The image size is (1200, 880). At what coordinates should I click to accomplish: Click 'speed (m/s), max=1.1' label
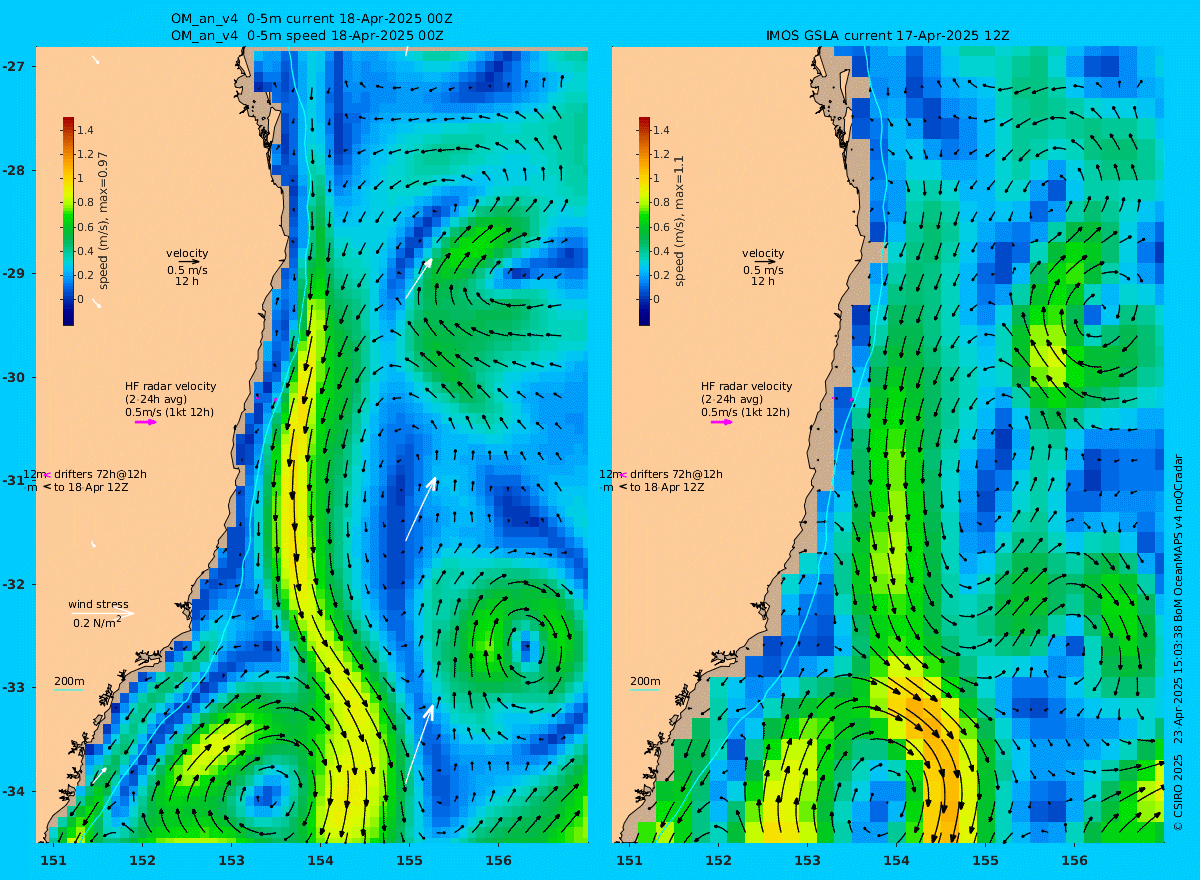[x=679, y=221]
